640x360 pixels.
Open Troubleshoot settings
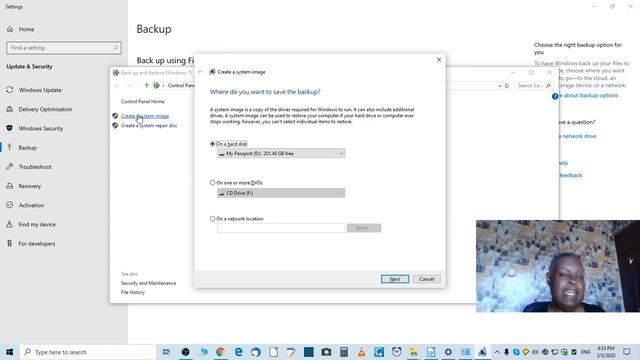click(x=35, y=167)
